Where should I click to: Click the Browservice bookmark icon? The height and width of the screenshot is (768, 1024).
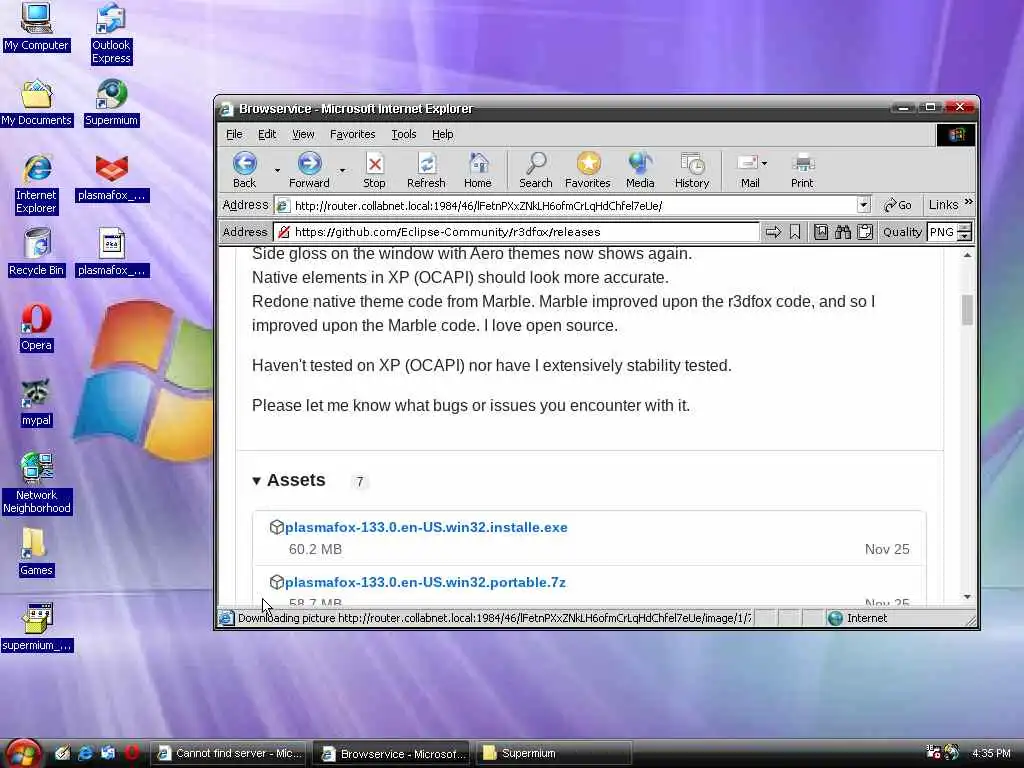[x=795, y=232]
